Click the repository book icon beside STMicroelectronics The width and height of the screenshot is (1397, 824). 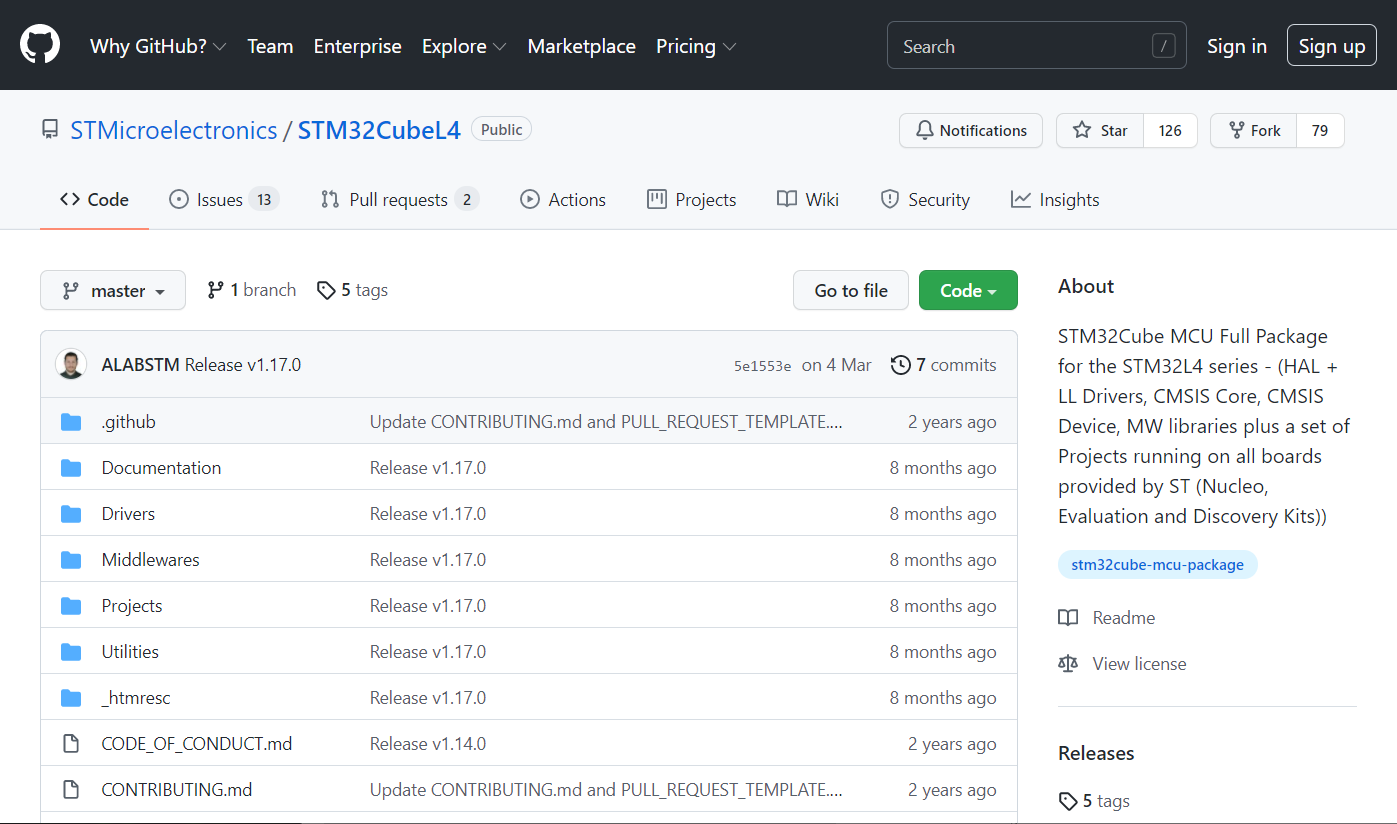click(49, 130)
